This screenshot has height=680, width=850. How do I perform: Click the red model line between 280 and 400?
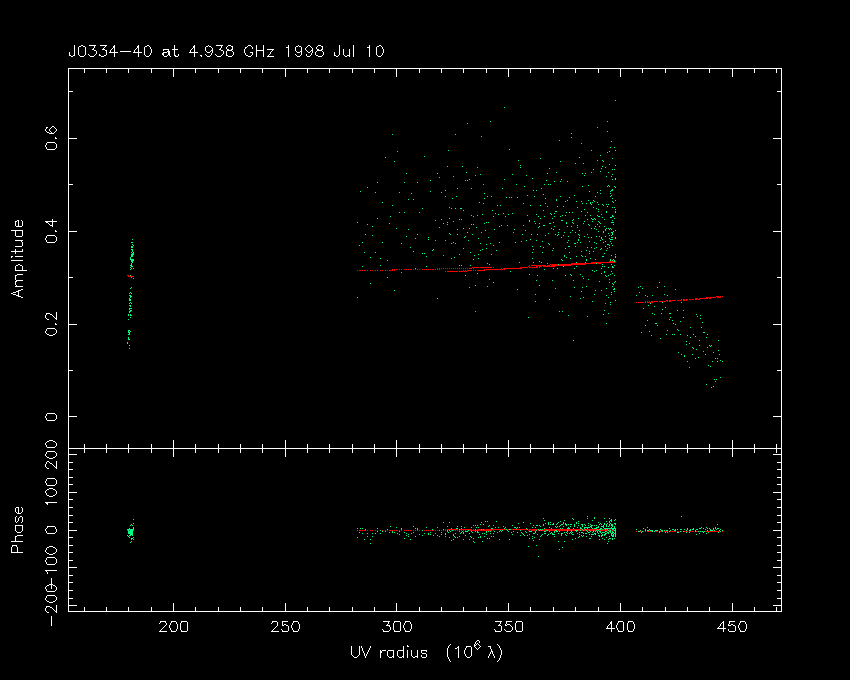coord(486,266)
